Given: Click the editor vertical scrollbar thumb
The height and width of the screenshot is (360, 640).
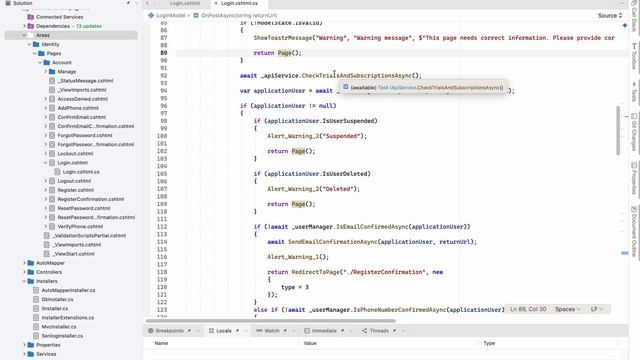Looking at the screenshot, I should [x=618, y=131].
